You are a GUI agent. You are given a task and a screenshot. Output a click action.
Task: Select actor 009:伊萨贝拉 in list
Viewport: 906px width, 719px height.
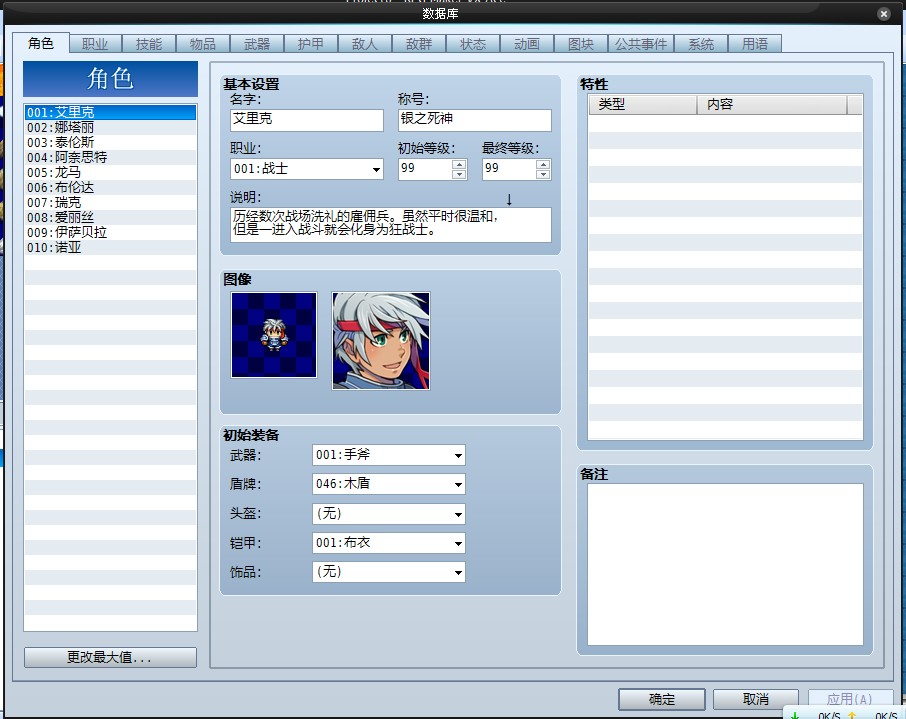point(110,232)
